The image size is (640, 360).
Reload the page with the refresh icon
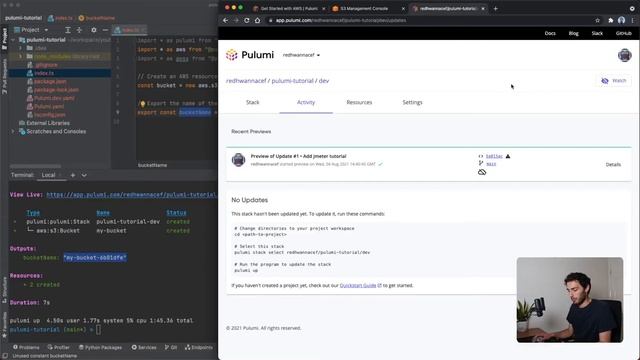pos(247,20)
